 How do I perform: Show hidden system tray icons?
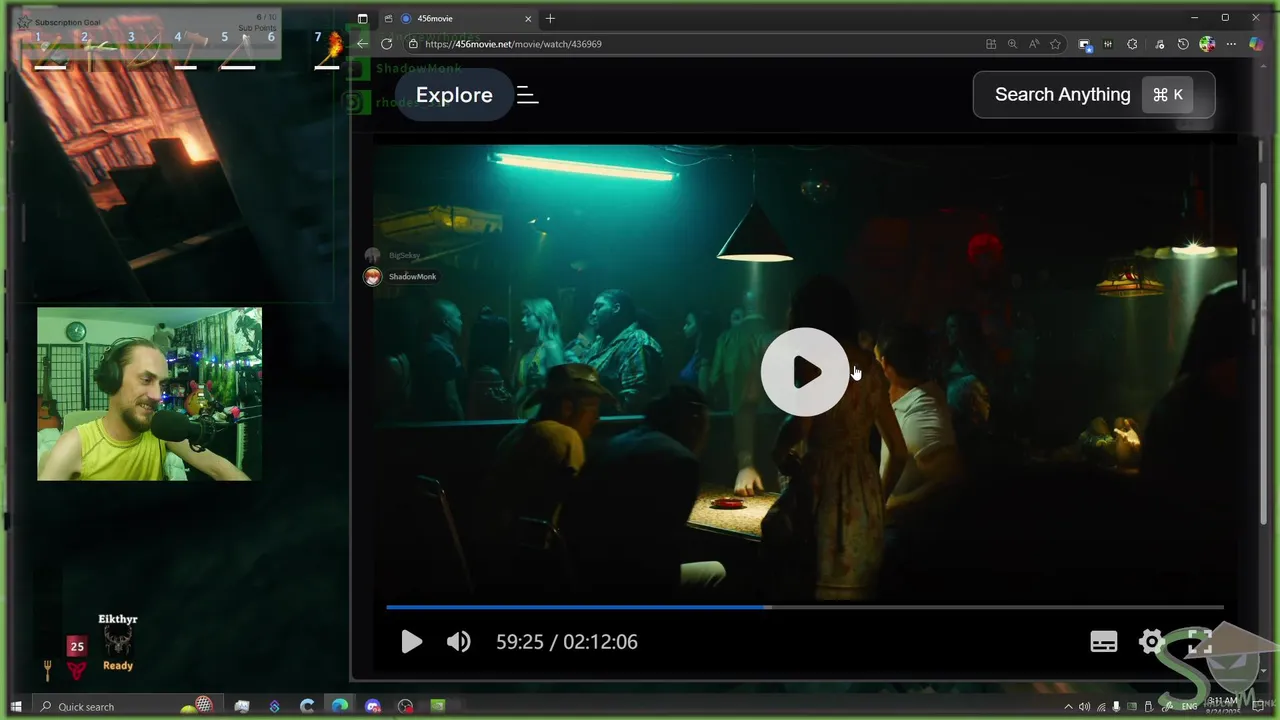pos(1068,707)
